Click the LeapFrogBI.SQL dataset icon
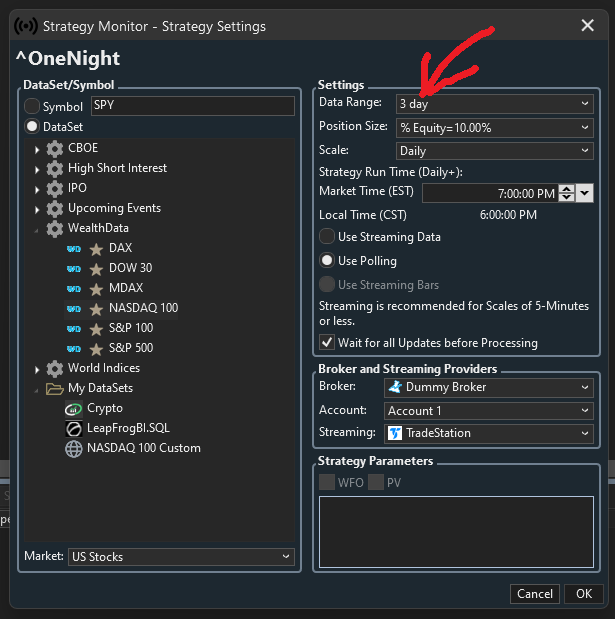The image size is (615, 619). pos(73,428)
